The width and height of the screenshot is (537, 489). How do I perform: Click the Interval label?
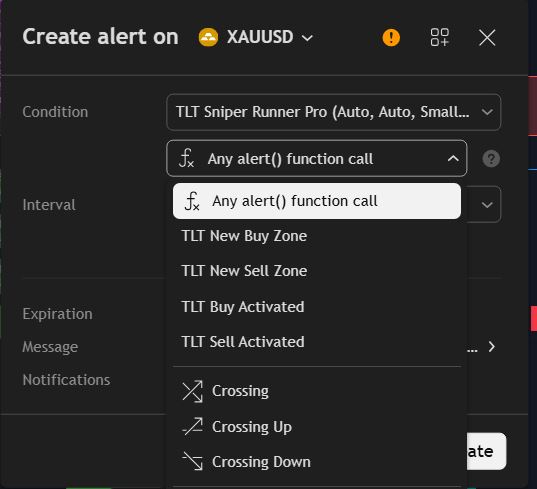pos(49,205)
